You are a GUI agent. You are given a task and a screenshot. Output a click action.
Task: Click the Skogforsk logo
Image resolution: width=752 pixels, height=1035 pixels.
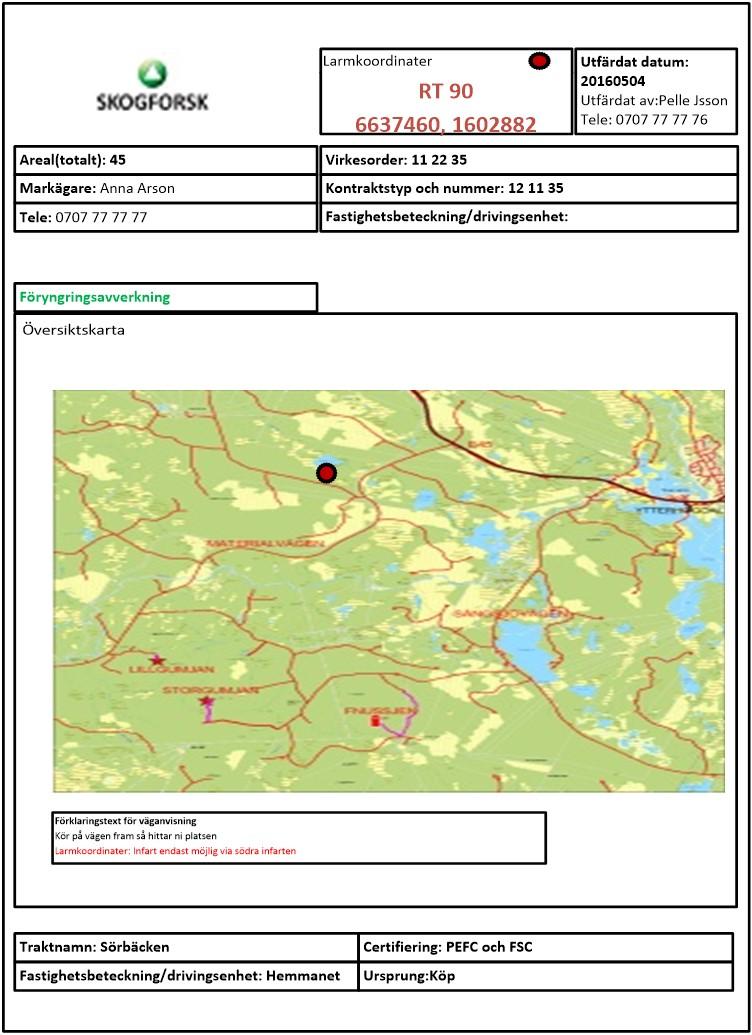tap(153, 85)
